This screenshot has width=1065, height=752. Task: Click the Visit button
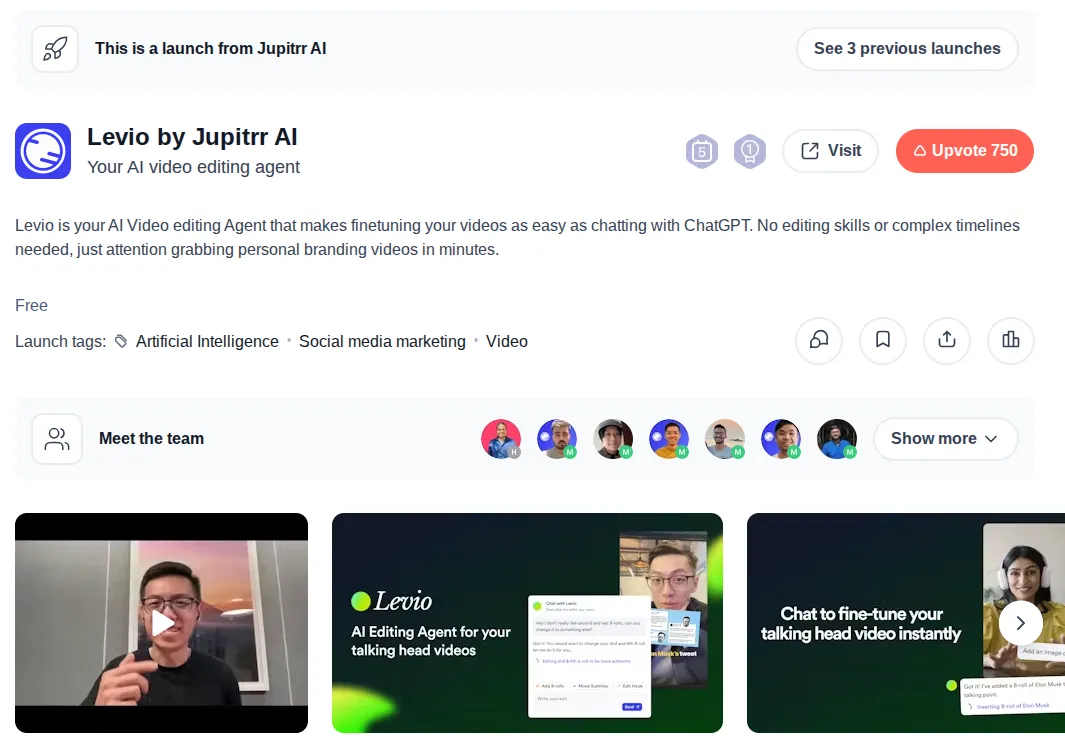tap(830, 150)
